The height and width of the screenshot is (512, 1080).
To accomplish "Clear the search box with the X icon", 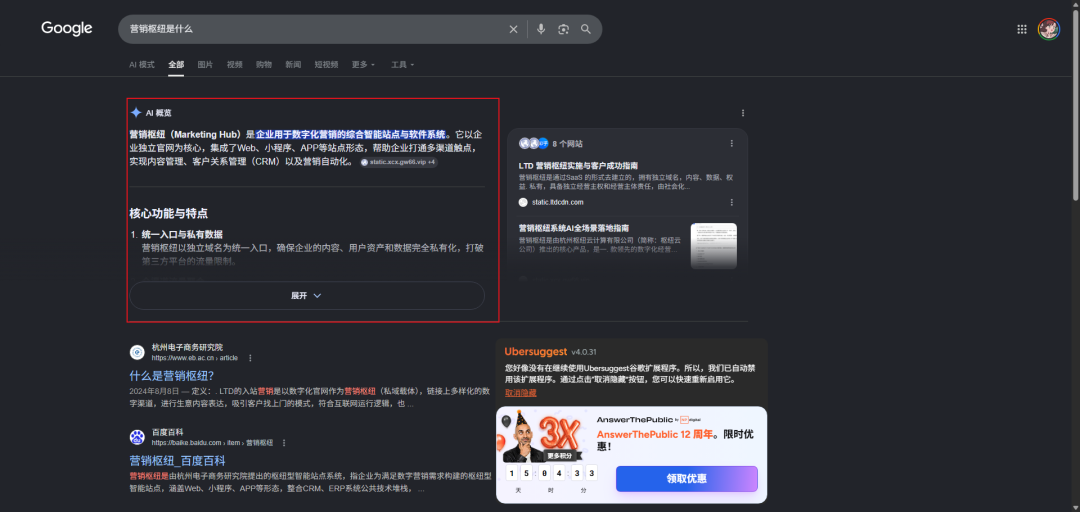I will point(513,29).
